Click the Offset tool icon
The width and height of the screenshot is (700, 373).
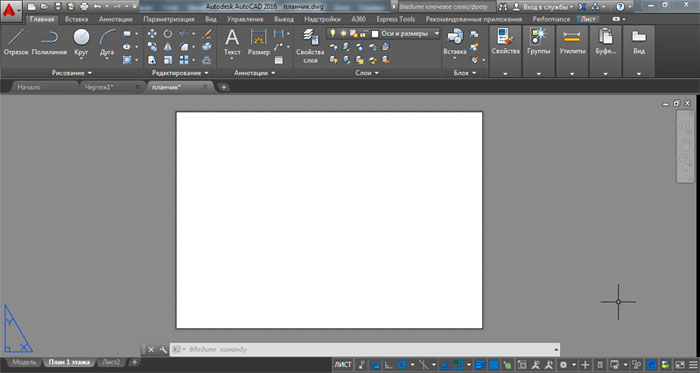pos(207,60)
